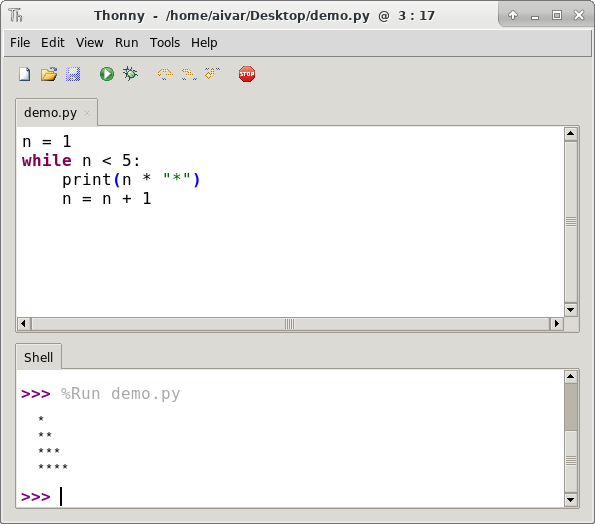Close the demo.py tab
The image size is (595, 524).
click(x=87, y=113)
